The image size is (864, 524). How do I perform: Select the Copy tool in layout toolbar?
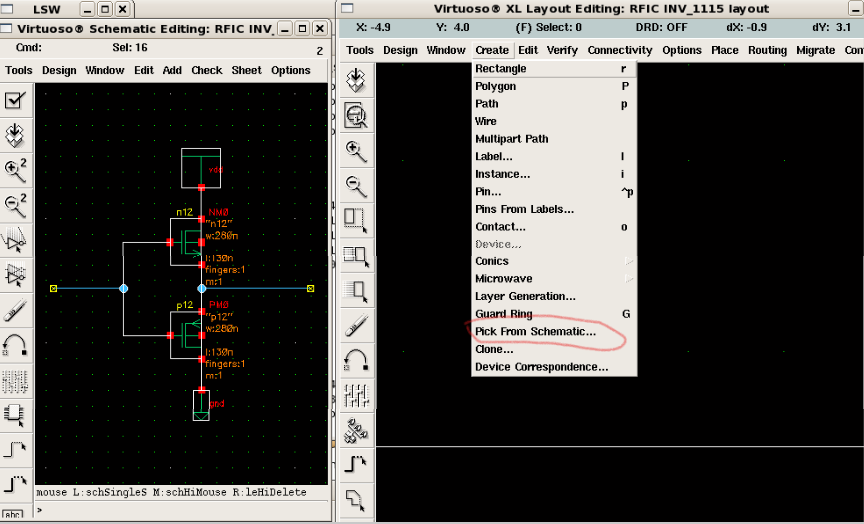pos(357,256)
